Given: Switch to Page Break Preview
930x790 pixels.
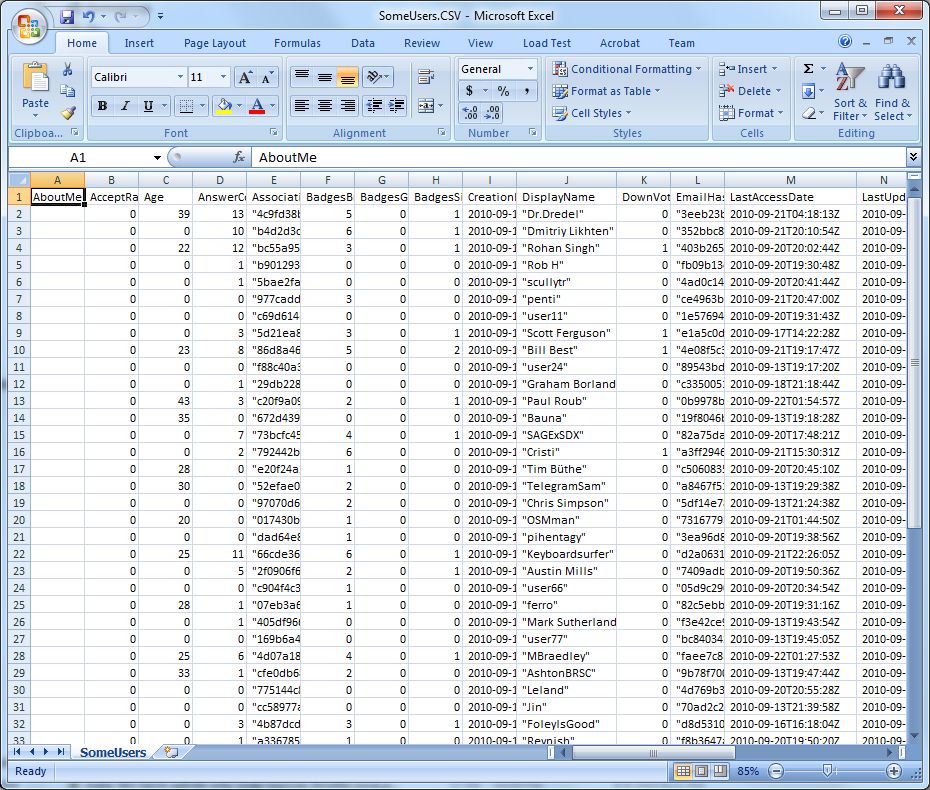Looking at the screenshot, I should tap(720, 771).
